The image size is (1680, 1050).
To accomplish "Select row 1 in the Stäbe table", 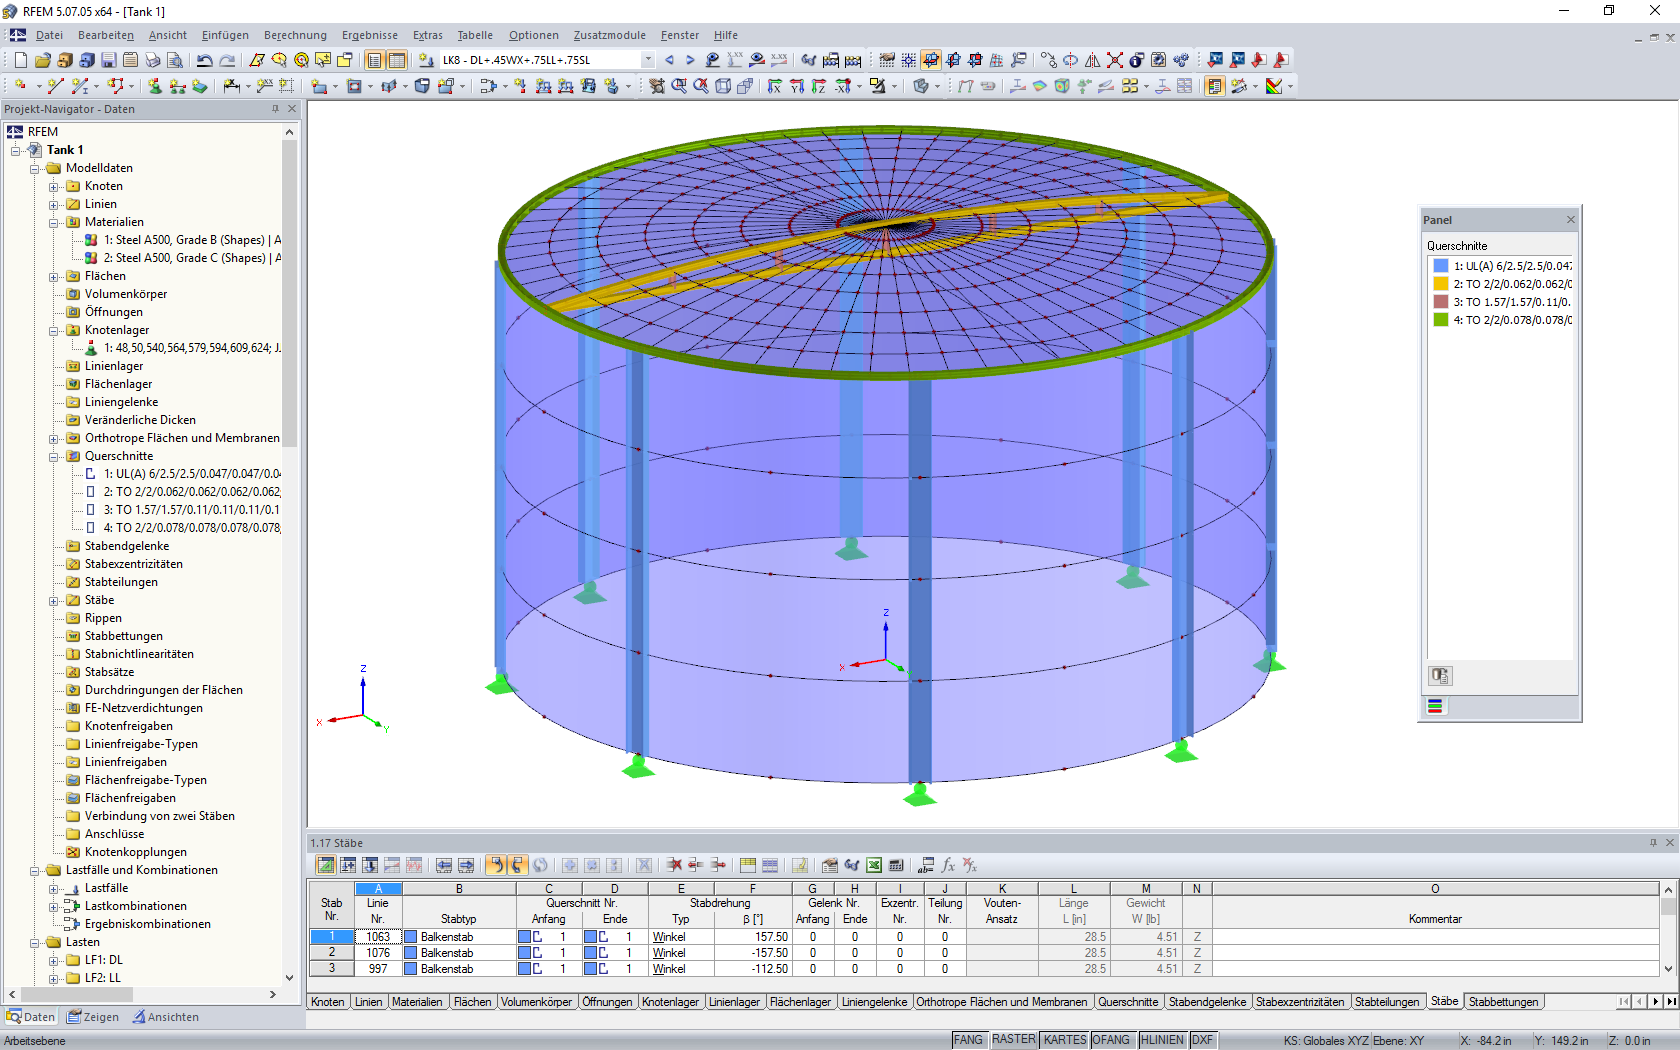I will [331, 937].
